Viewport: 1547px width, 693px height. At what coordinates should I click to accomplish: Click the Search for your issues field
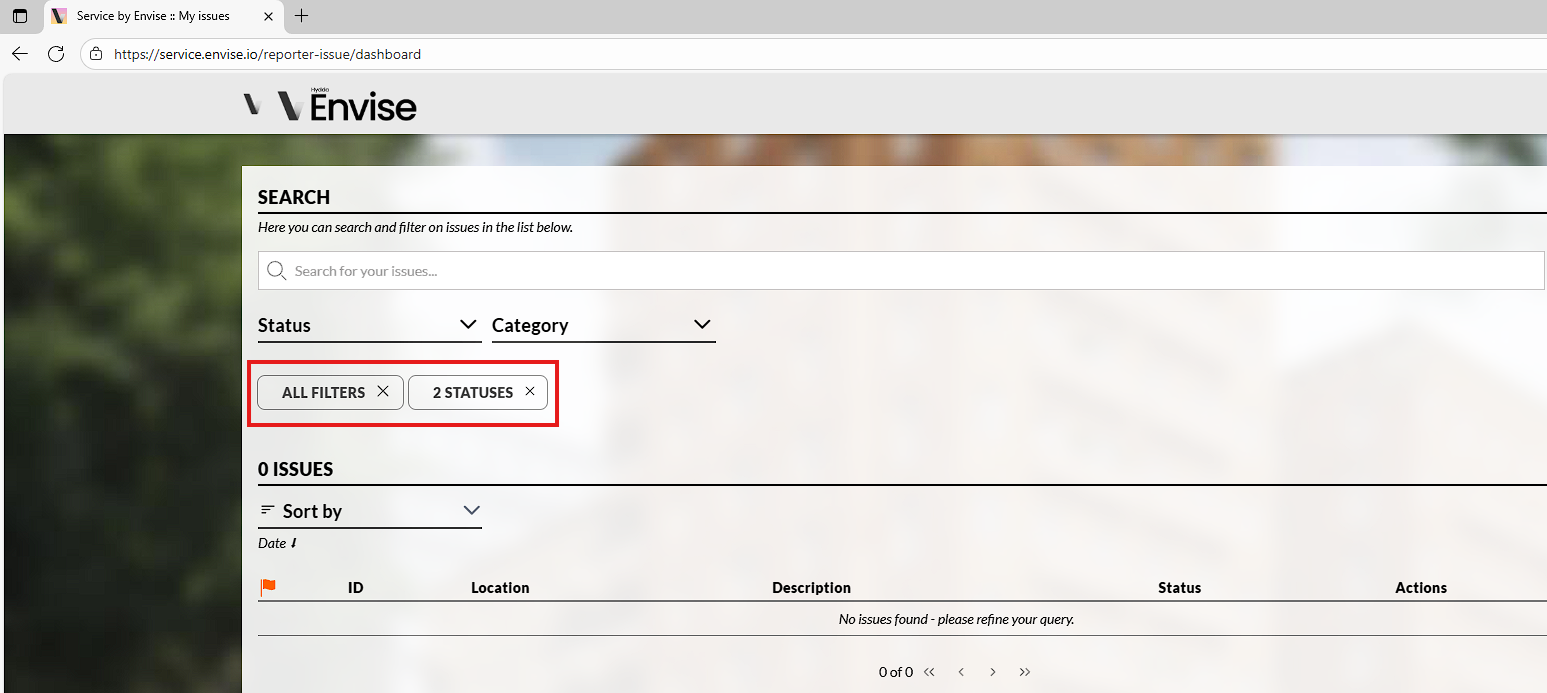[900, 271]
